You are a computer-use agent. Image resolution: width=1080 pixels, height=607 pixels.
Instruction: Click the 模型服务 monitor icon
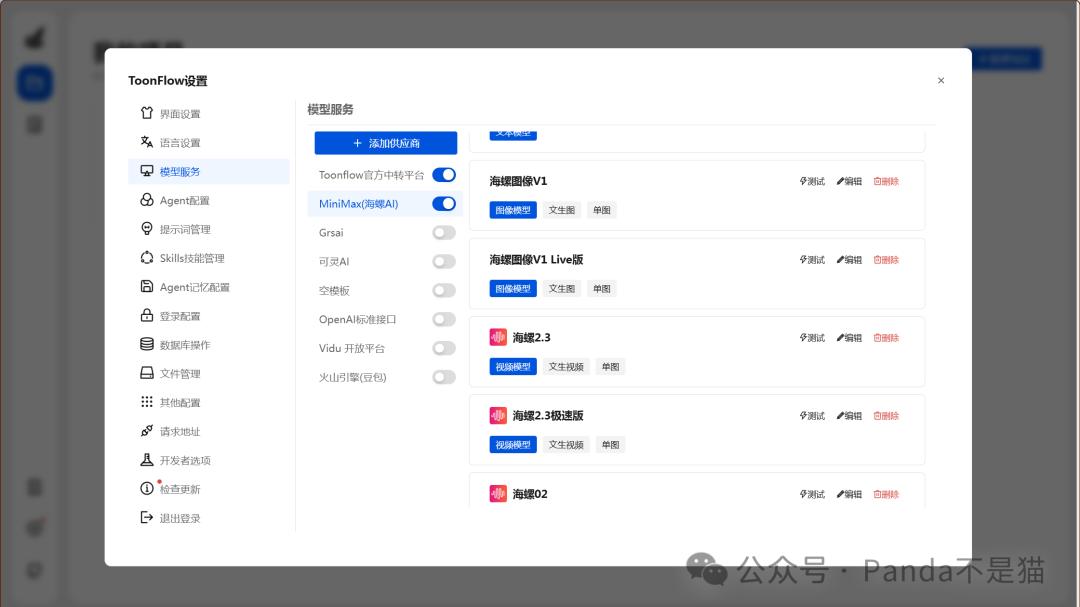click(147, 171)
